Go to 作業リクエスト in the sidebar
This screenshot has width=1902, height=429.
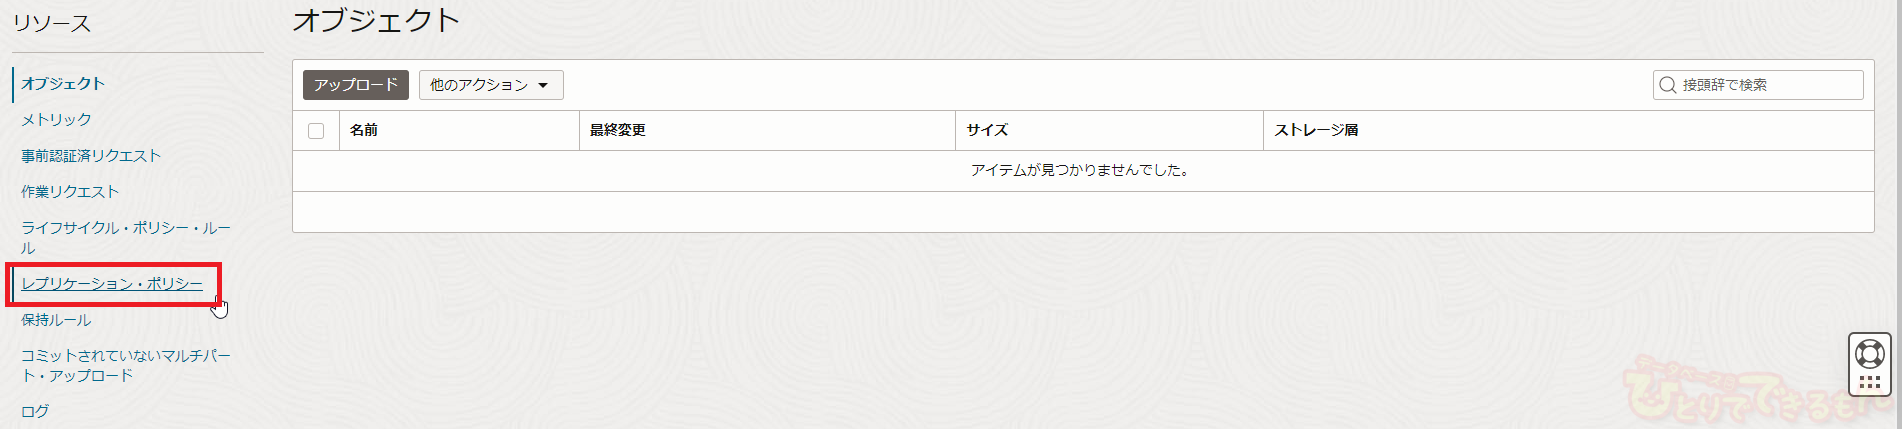pos(70,192)
